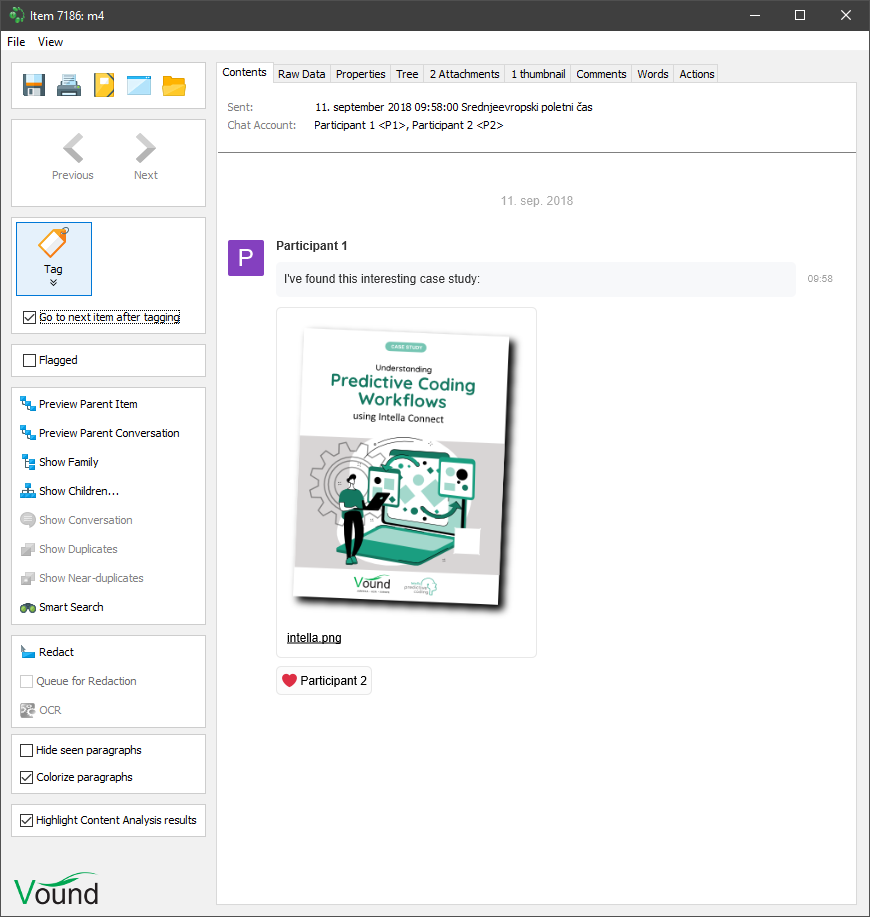Click the yellow notebook icon in toolbar
This screenshot has height=917, width=870.
[104, 85]
